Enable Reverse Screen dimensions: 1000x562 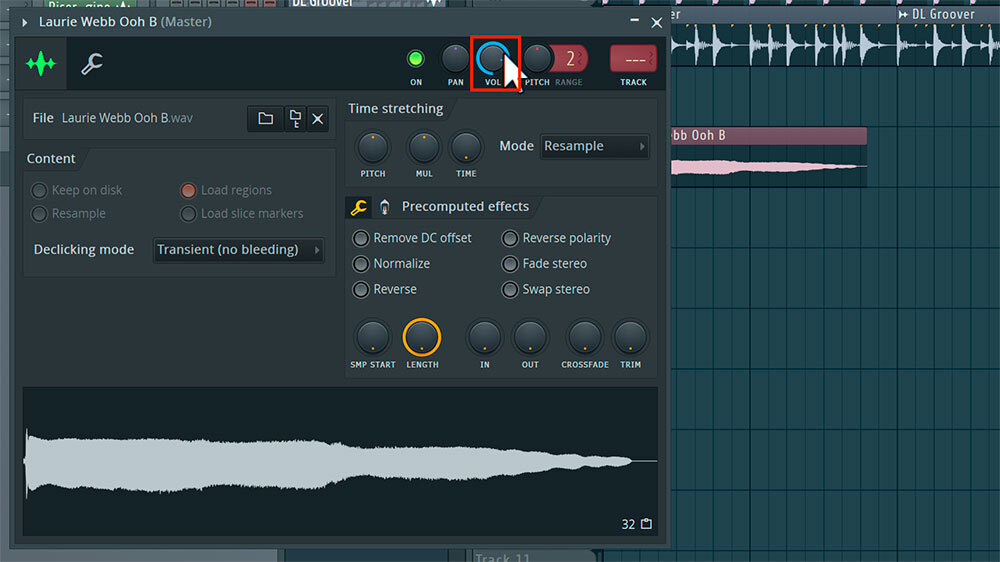[361, 290]
